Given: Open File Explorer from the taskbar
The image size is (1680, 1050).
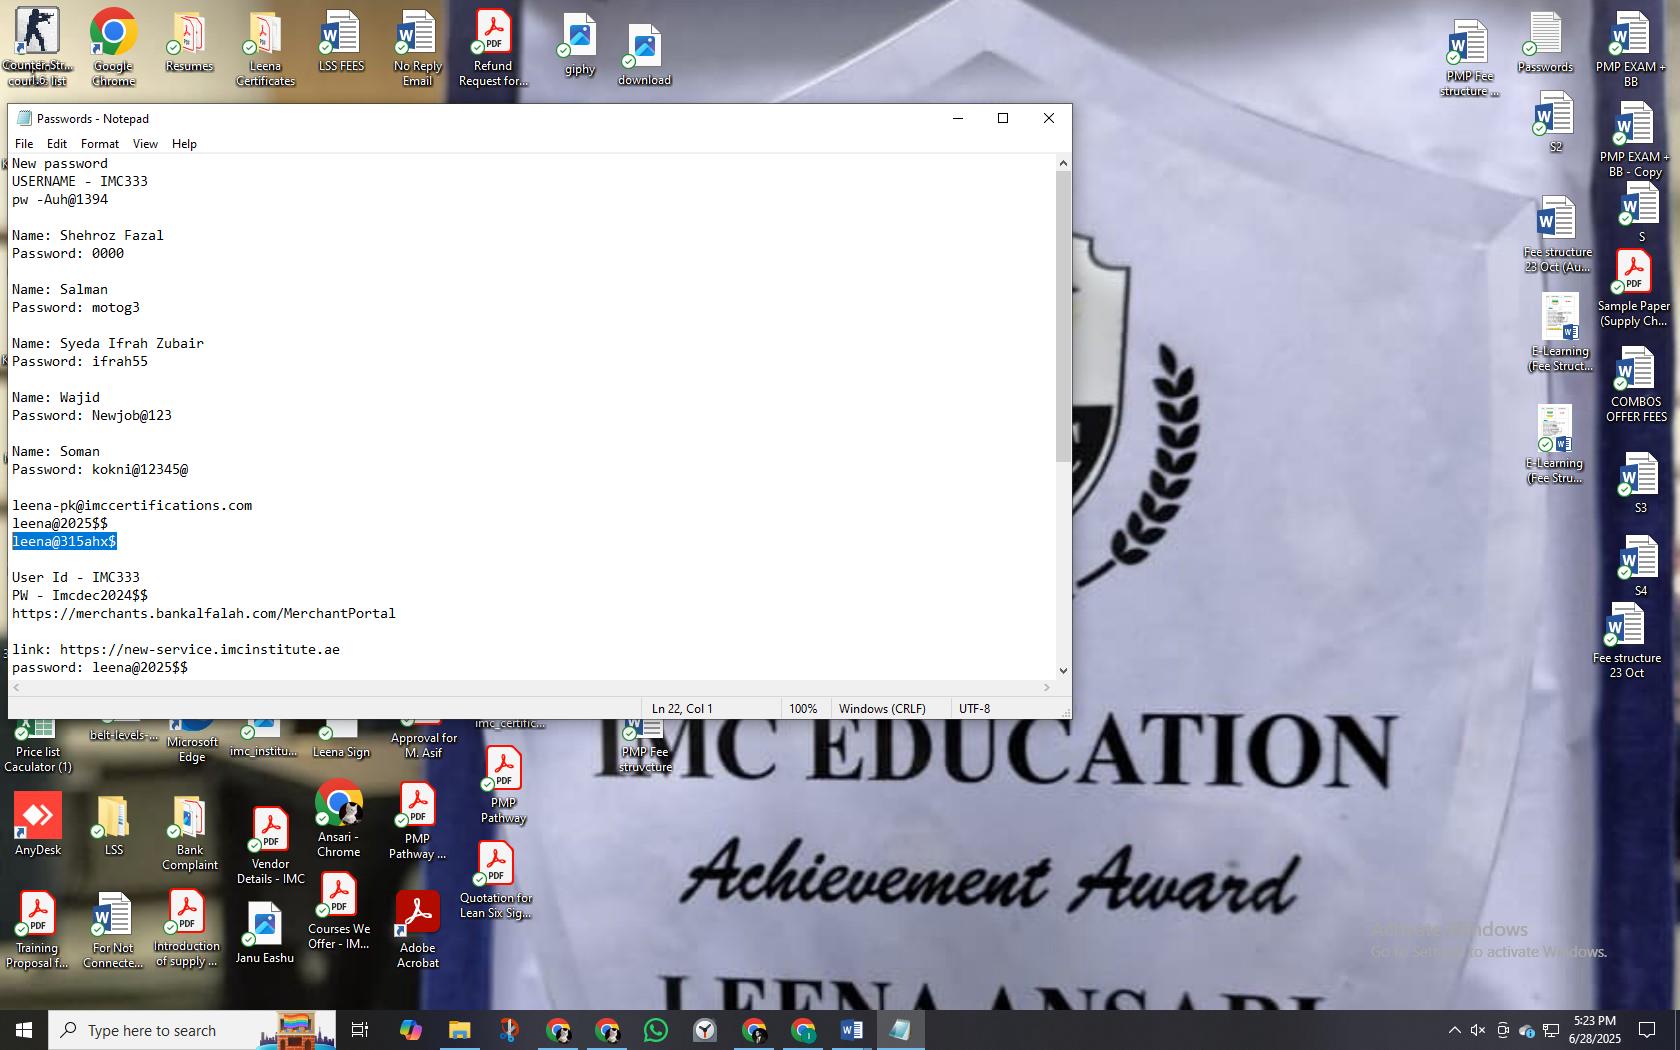Looking at the screenshot, I should tap(459, 1030).
